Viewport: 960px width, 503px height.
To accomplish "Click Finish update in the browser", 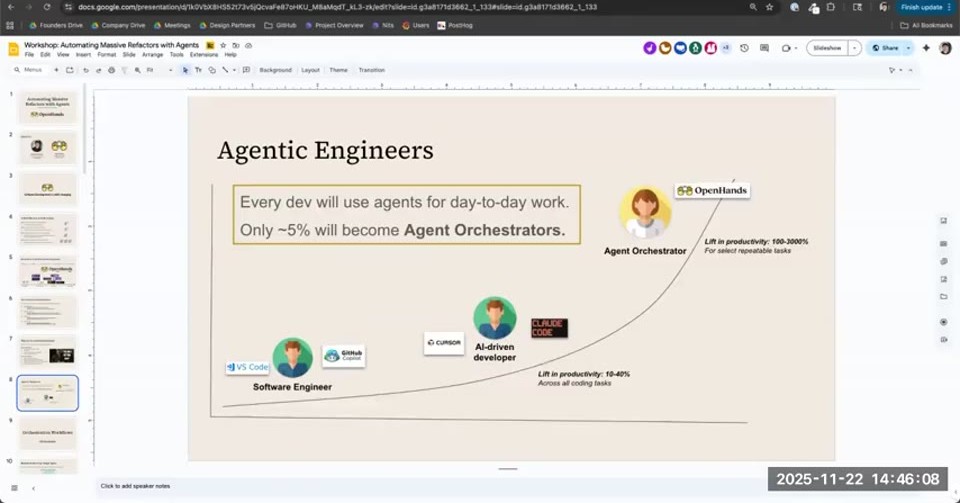I will click(x=925, y=7).
